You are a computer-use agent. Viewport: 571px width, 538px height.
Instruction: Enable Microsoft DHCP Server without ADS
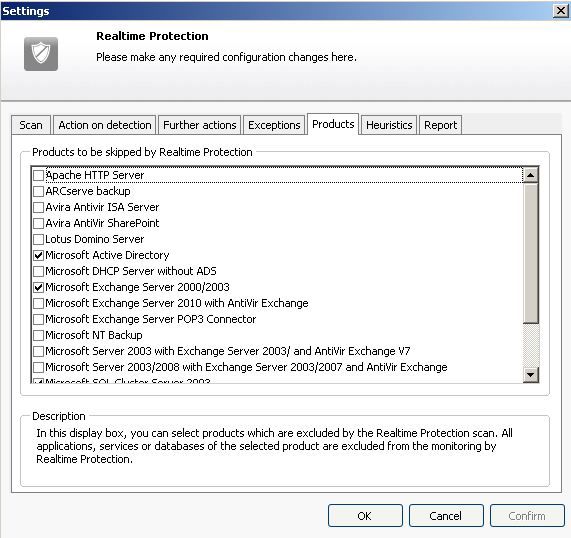pos(38,271)
